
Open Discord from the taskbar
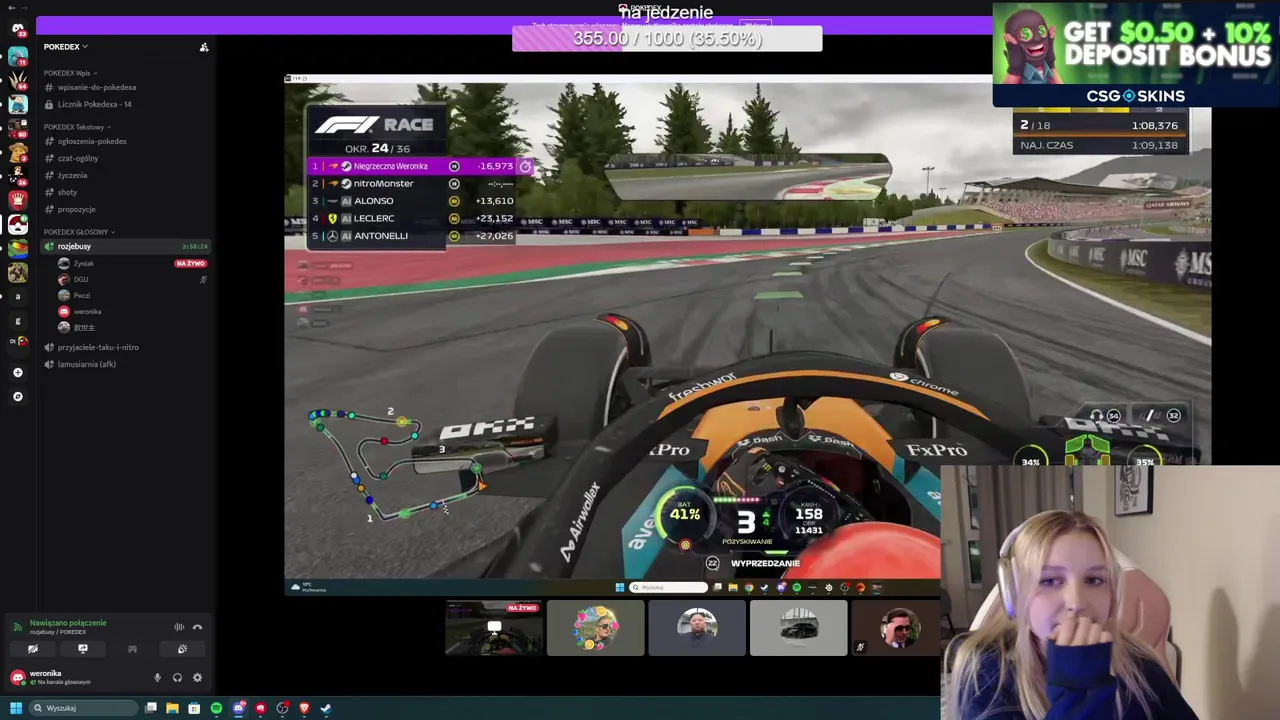pyautogui.click(x=238, y=708)
